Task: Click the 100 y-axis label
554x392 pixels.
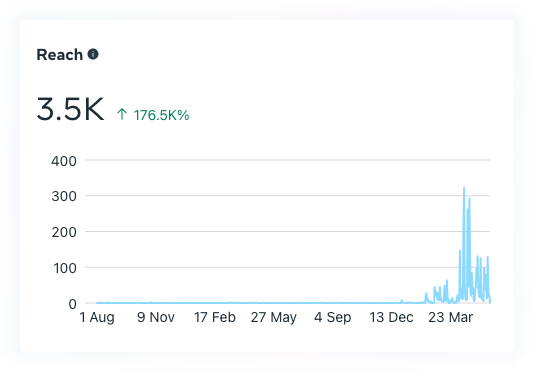Action: [65, 268]
